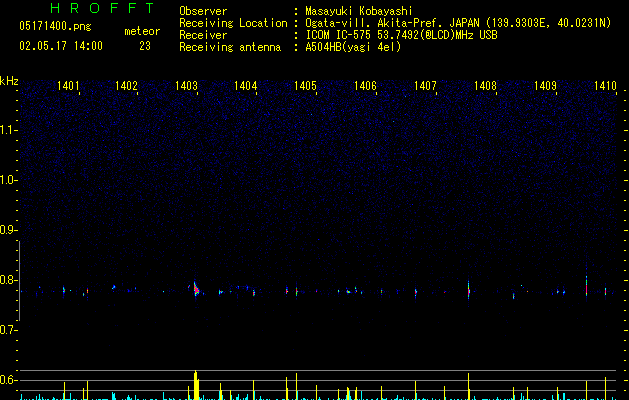This screenshot has width=629, height=400.
Task: Click the 1403 time axis marker
Action: click(187, 86)
